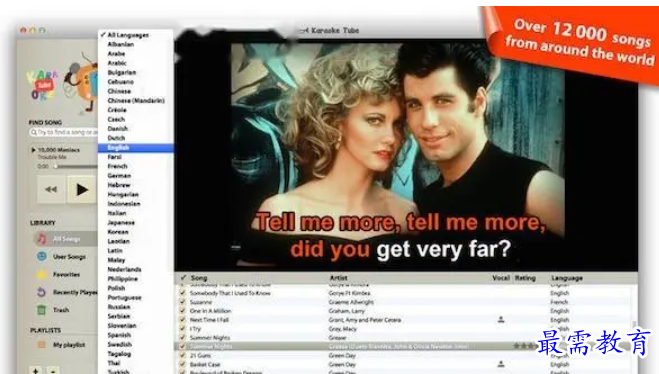Click the minus button to remove playlist
This screenshot has height=374, width=659.
pos(53,371)
